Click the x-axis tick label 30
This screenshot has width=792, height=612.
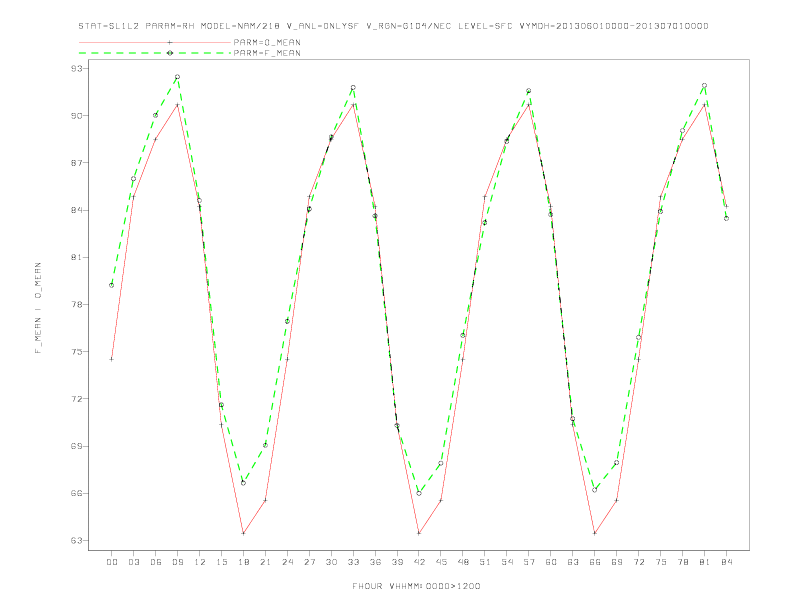pyautogui.click(x=331, y=562)
